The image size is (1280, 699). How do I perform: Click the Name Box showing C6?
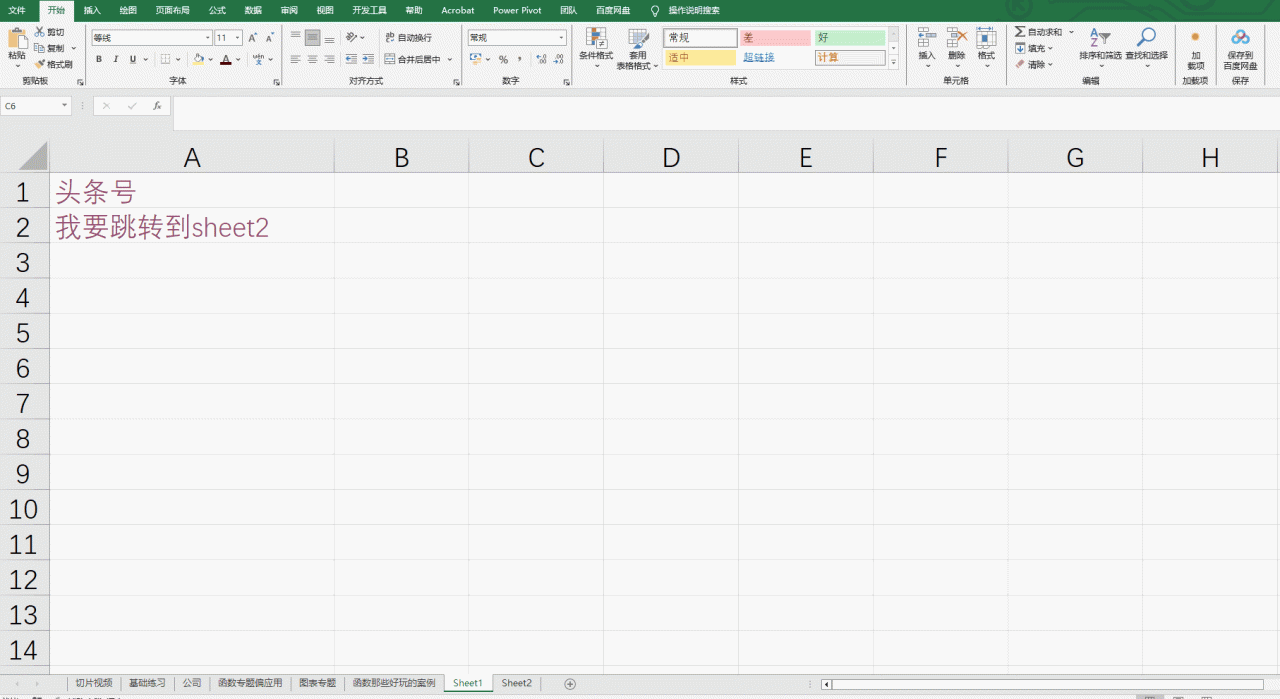36,105
